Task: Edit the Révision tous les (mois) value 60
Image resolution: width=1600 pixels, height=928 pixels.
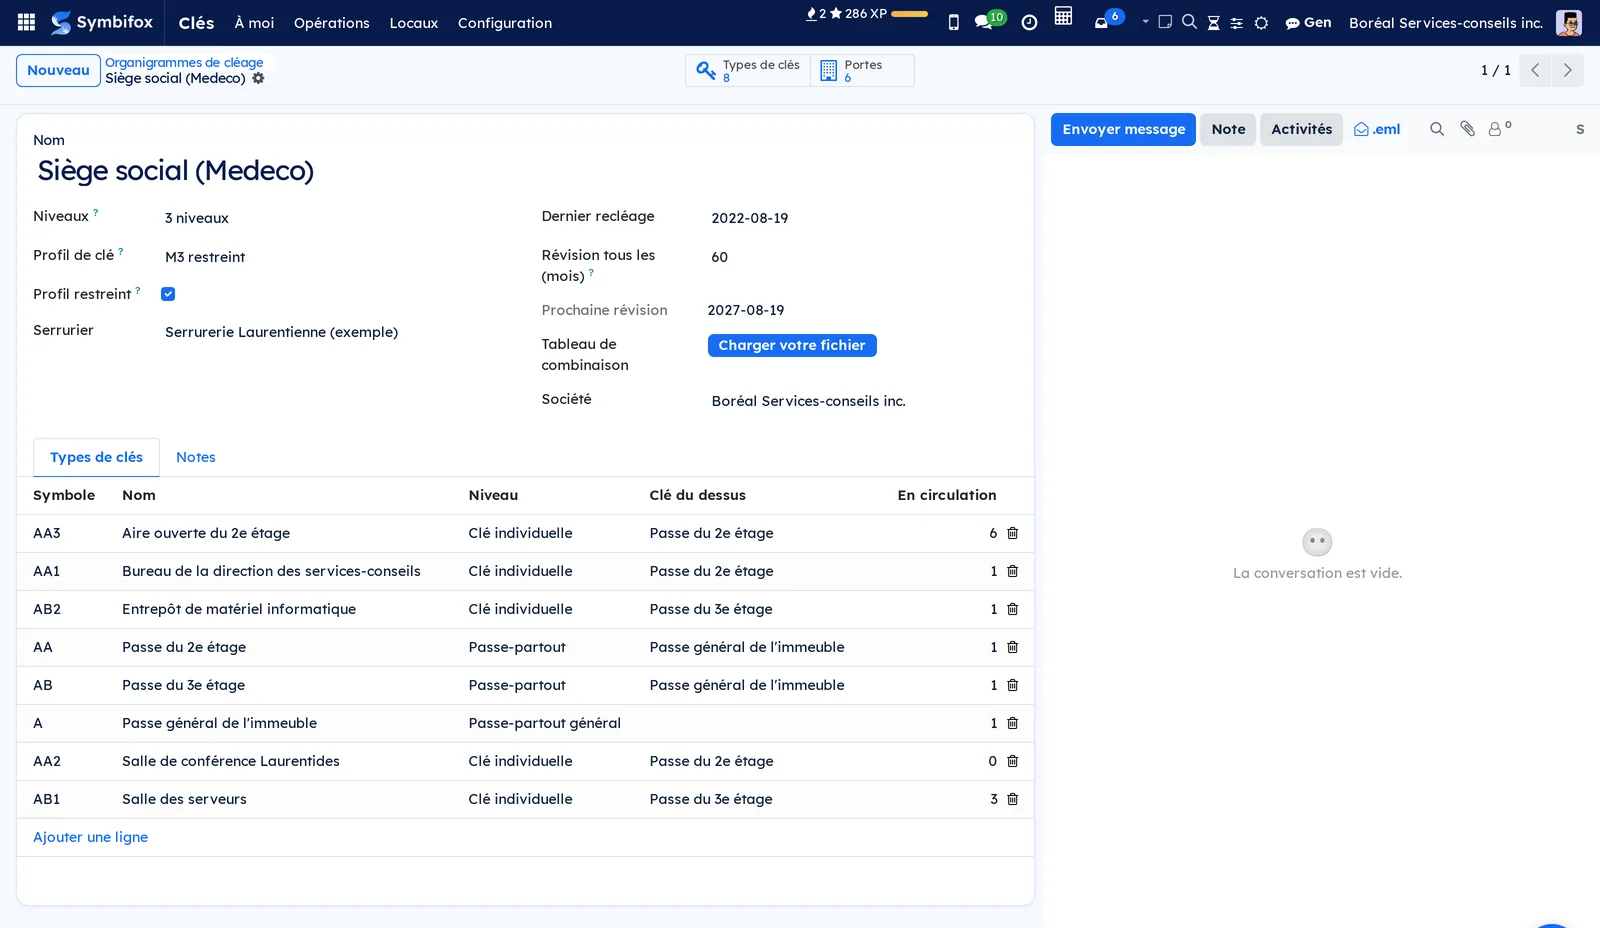Action: click(x=864, y=257)
